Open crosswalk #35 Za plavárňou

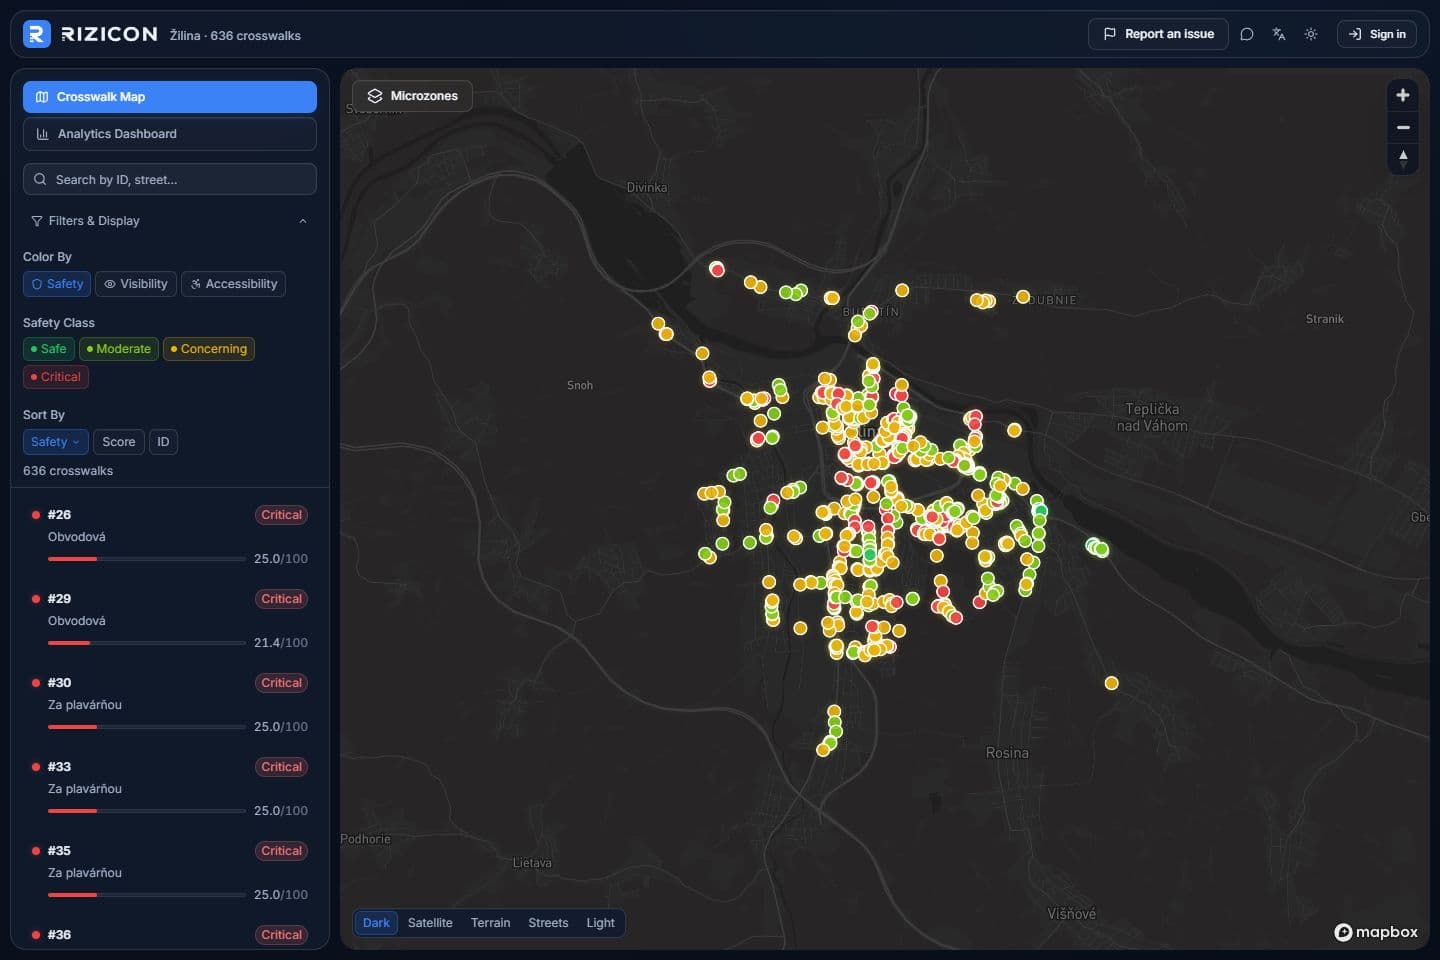tap(170, 872)
